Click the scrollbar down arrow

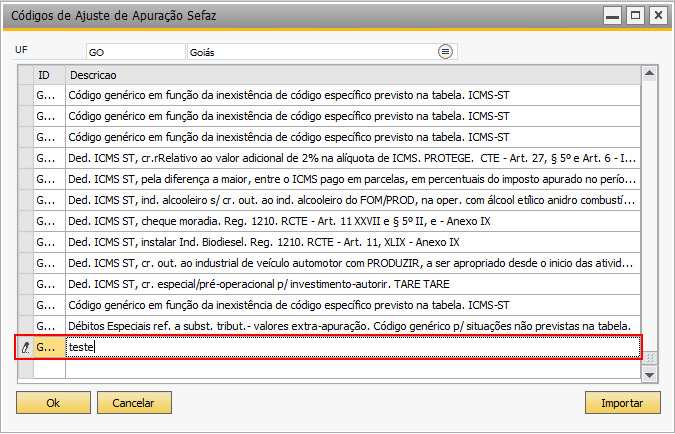(649, 375)
